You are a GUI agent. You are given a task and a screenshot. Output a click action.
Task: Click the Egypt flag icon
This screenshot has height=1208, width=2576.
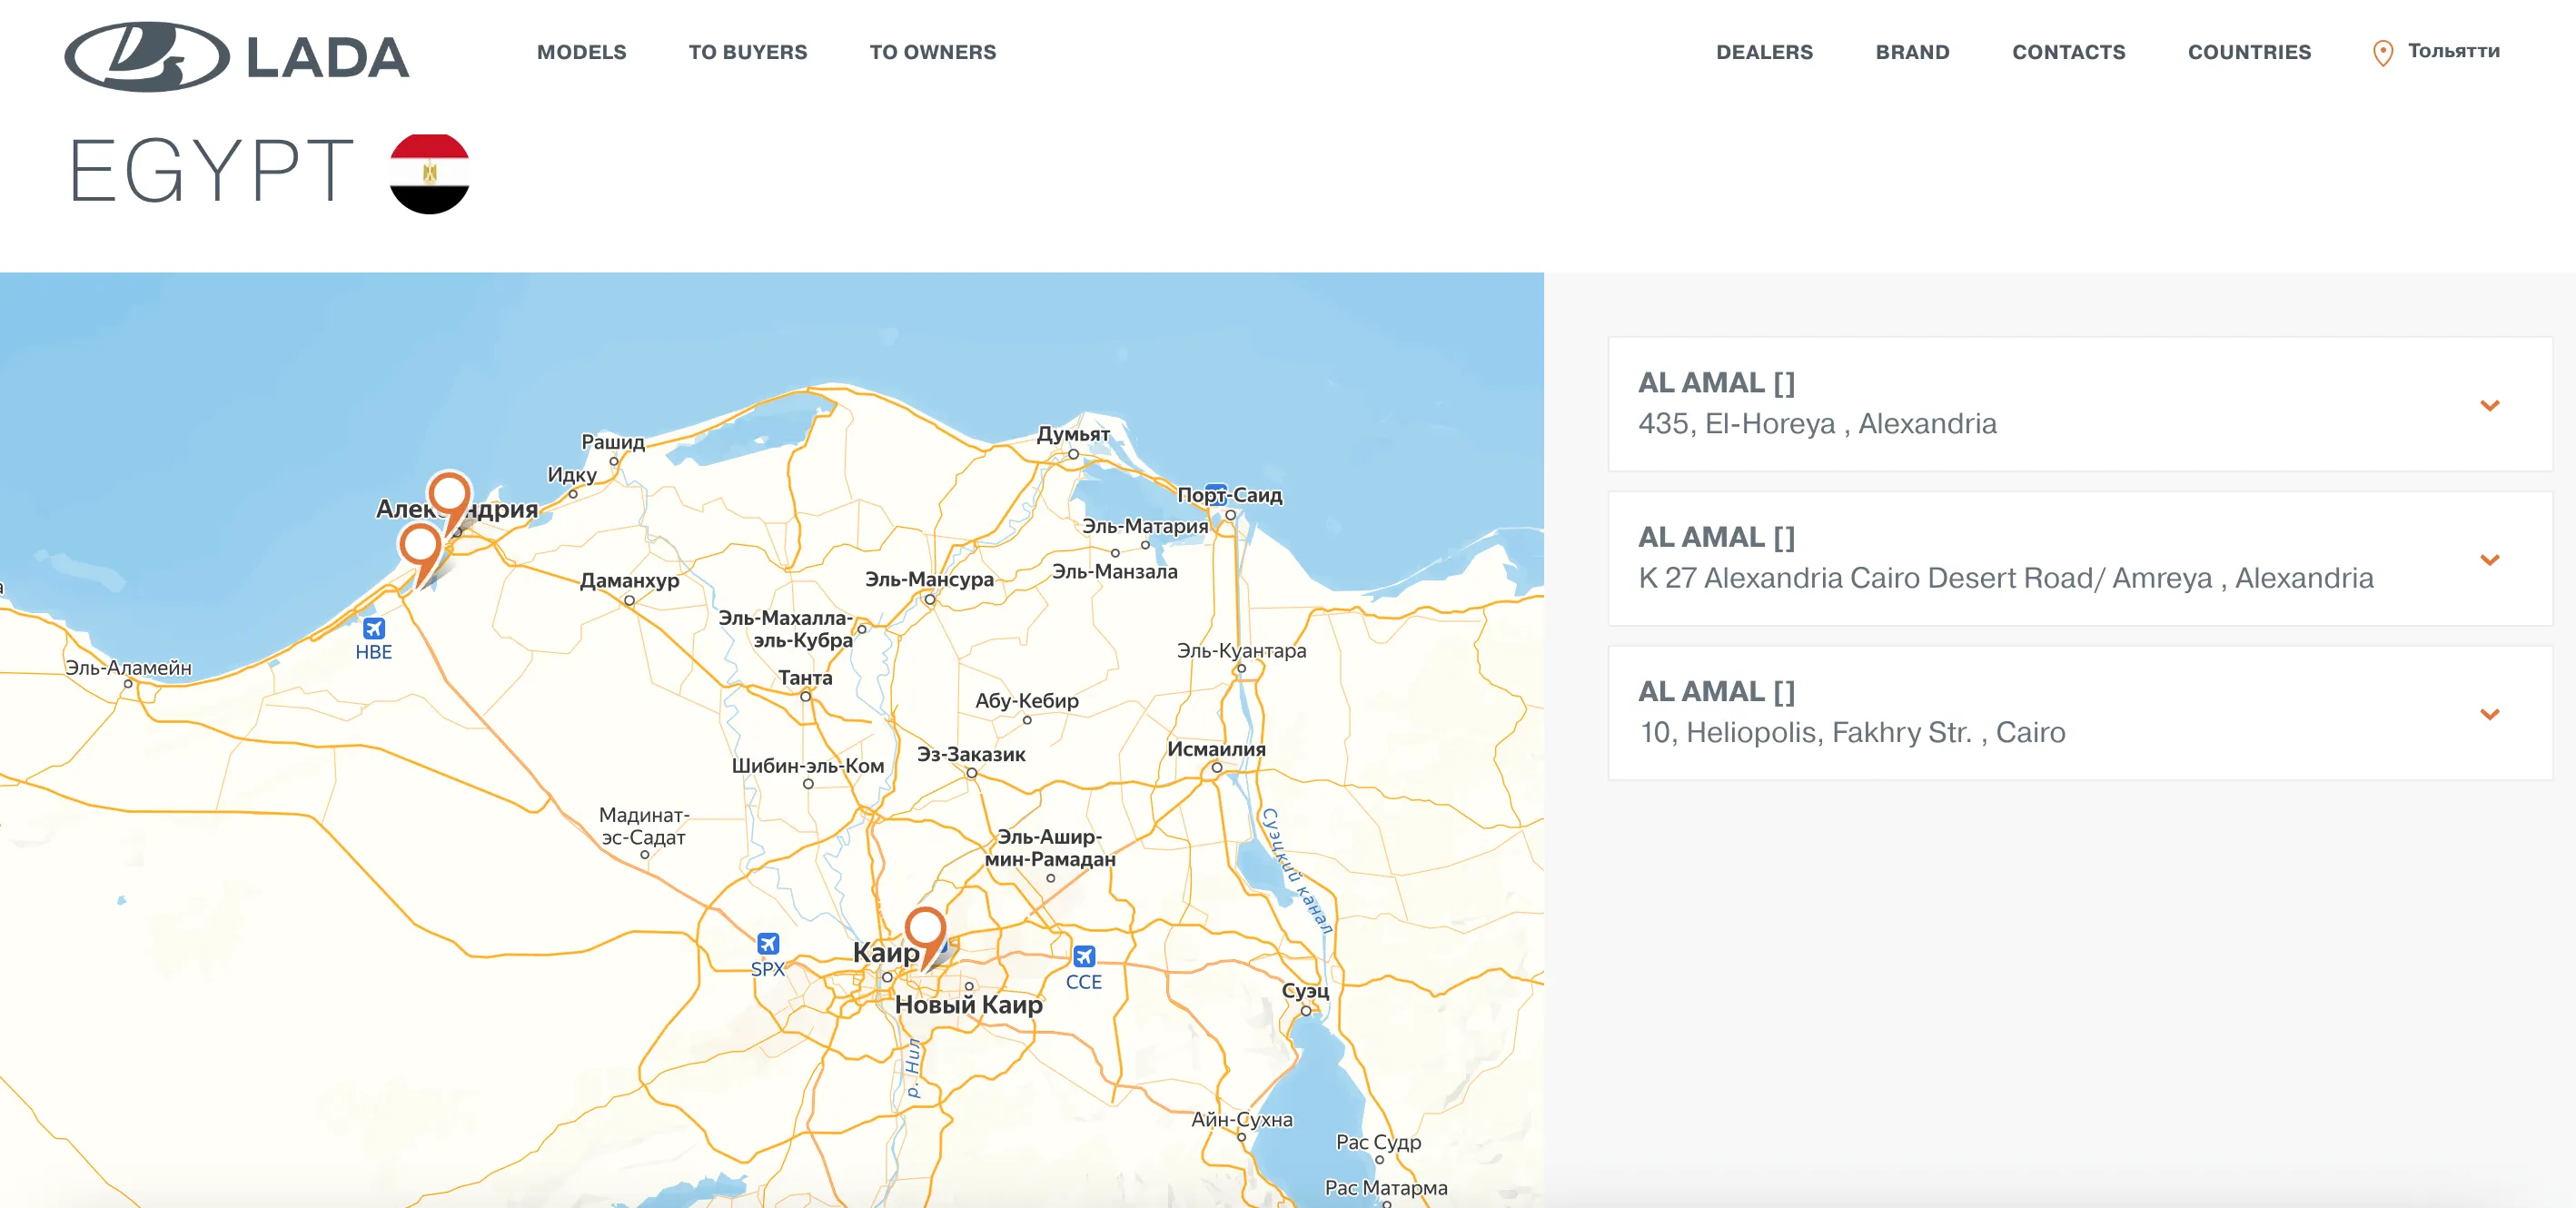(x=429, y=173)
